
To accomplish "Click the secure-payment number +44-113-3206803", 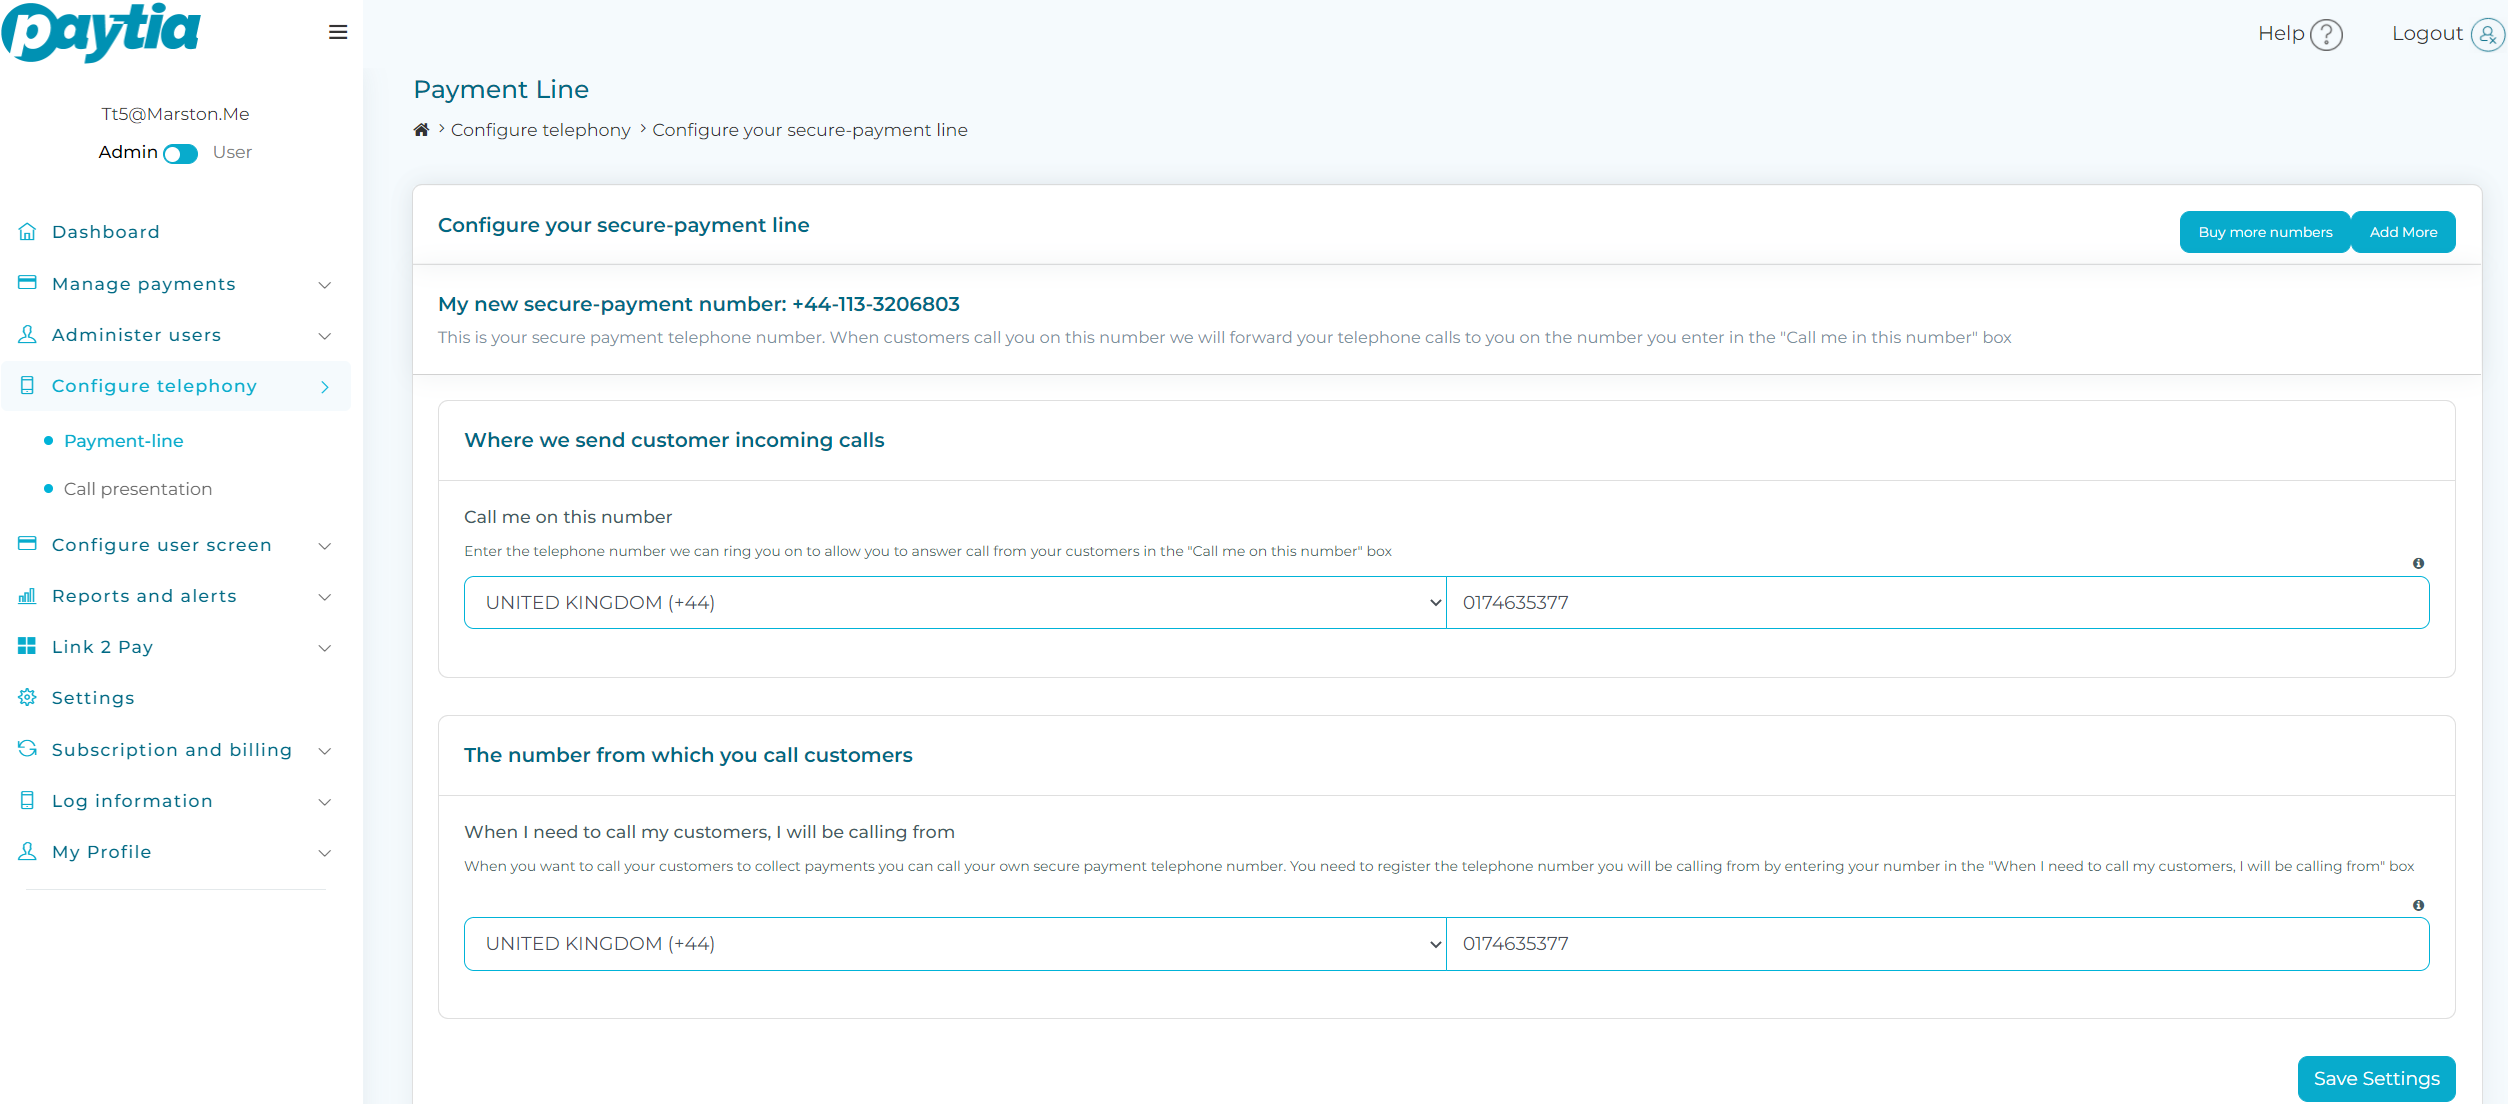I will [876, 304].
